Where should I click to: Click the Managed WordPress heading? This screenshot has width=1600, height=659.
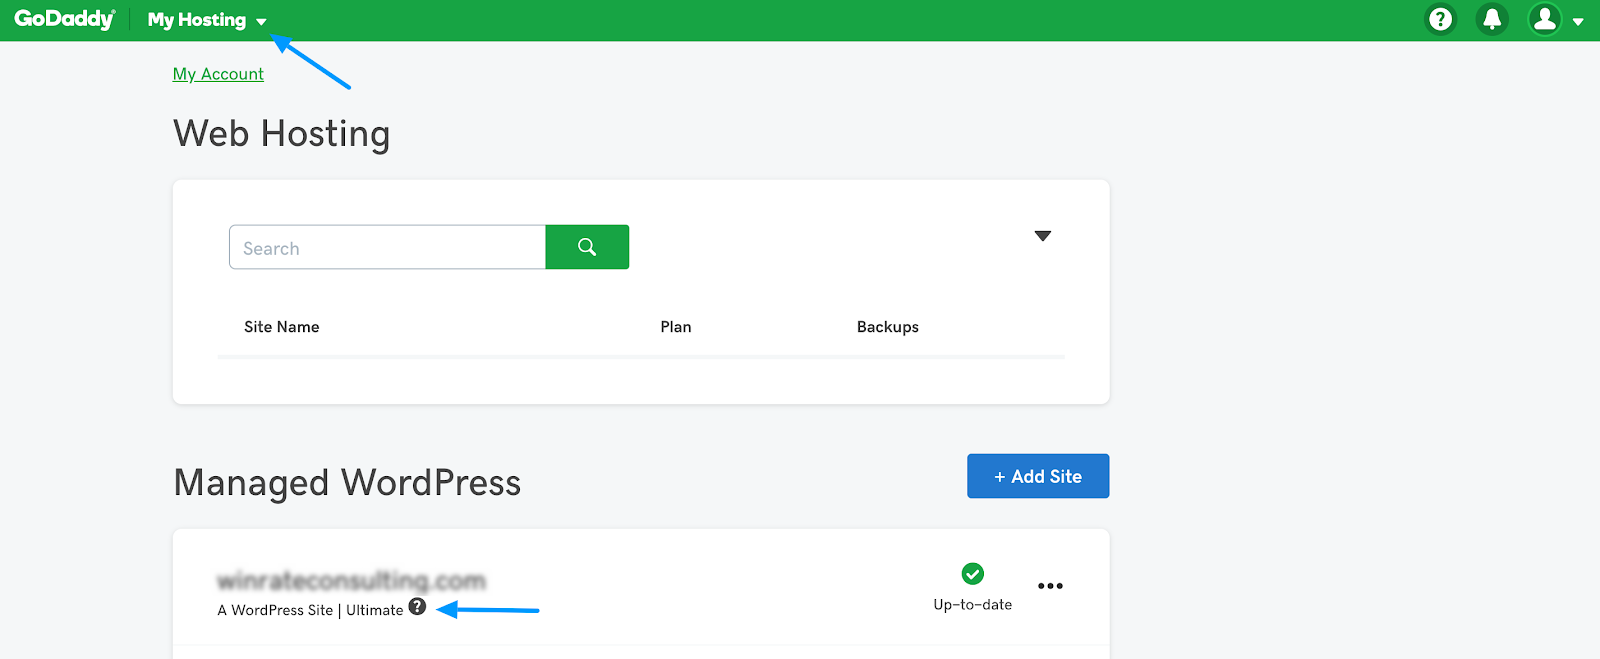click(x=347, y=483)
